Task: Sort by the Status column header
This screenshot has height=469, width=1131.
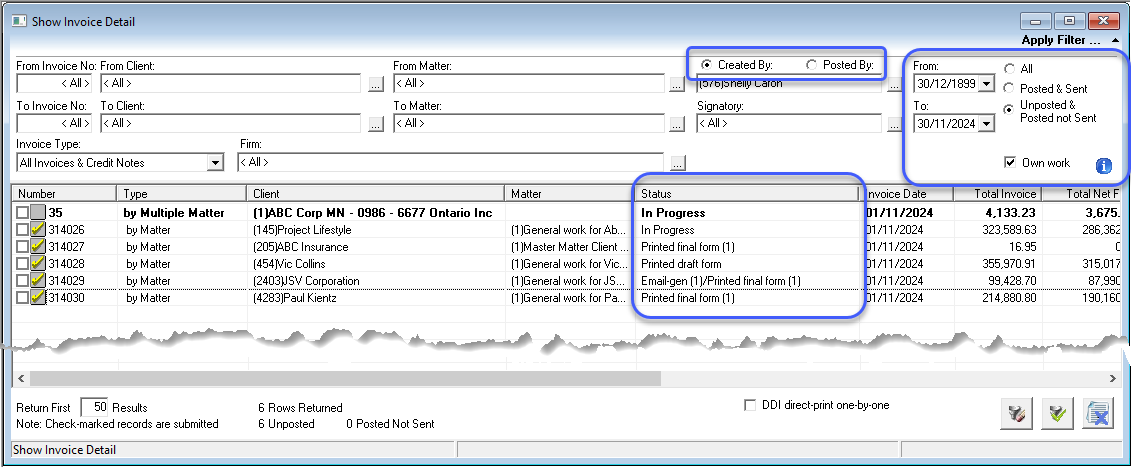Action: tap(747, 193)
